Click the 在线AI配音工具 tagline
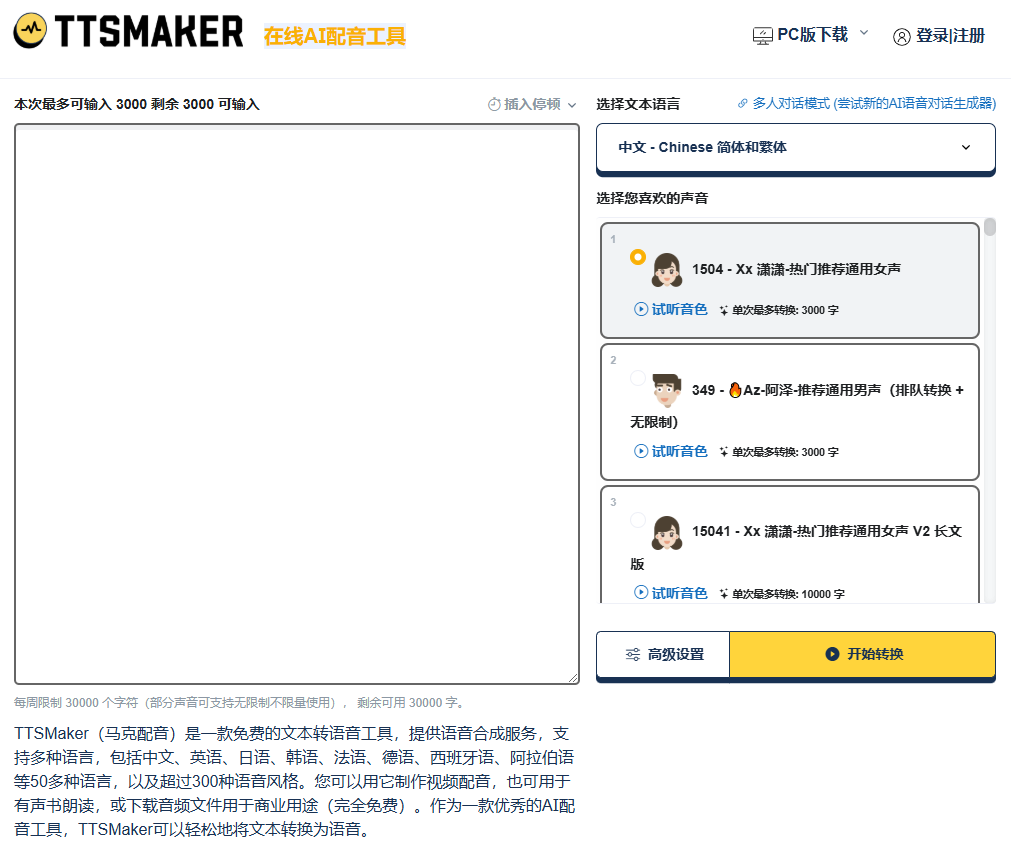Screen dimensions: 1011x858 point(335,36)
